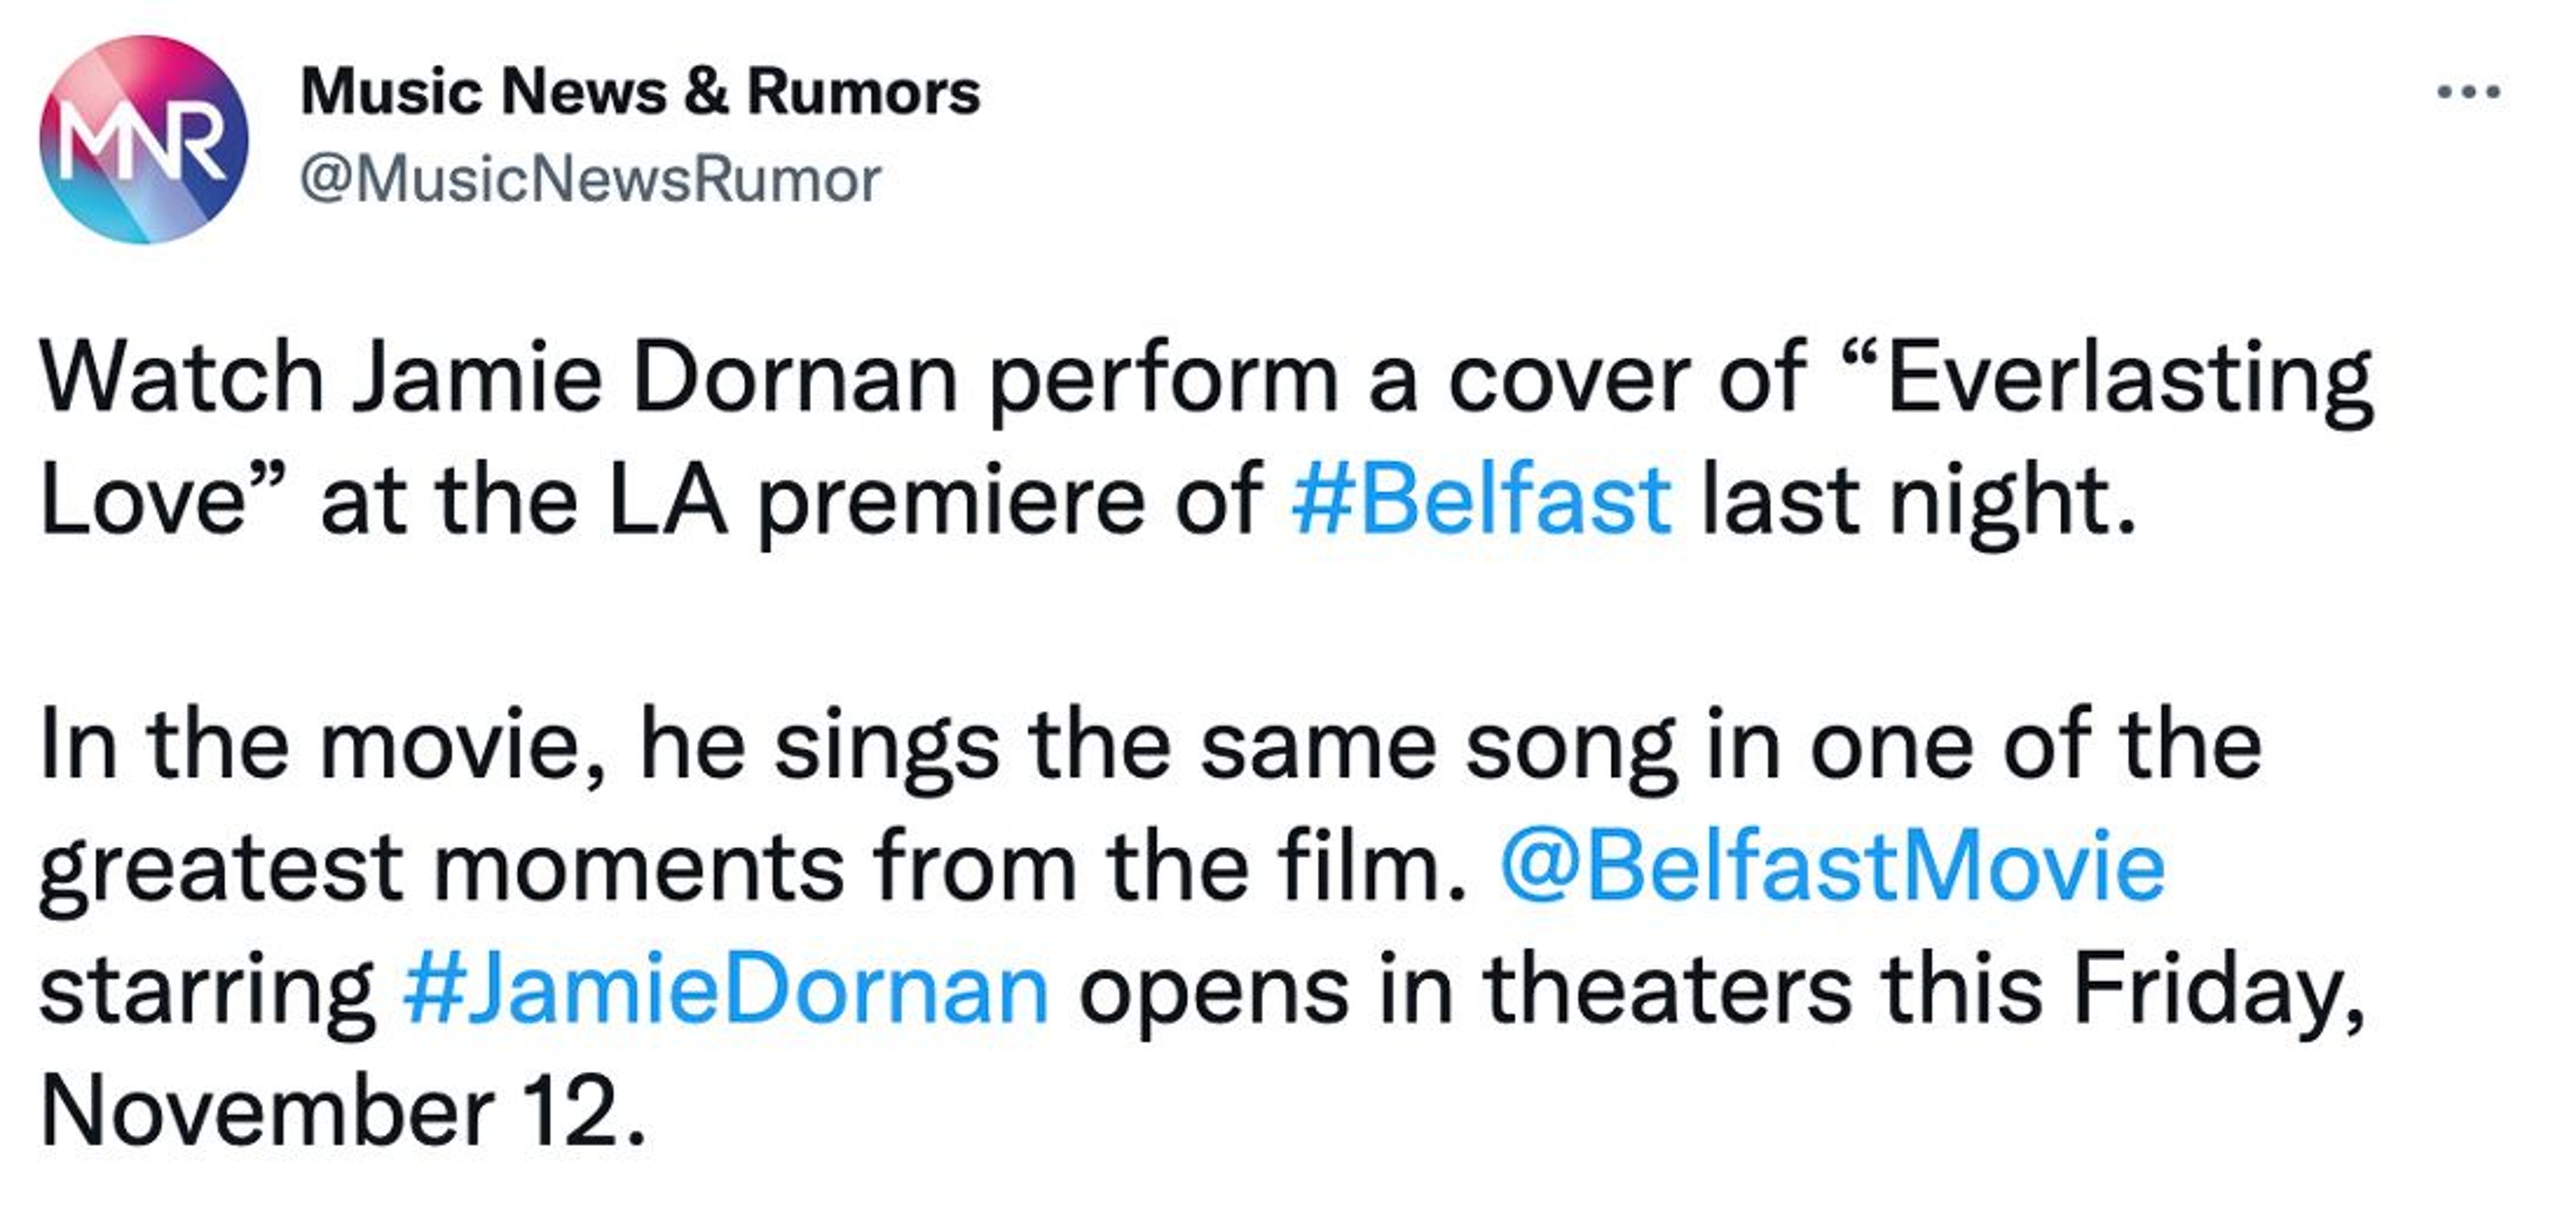
Task: Click the word "perform" in the first line
Action: pos(1164,378)
